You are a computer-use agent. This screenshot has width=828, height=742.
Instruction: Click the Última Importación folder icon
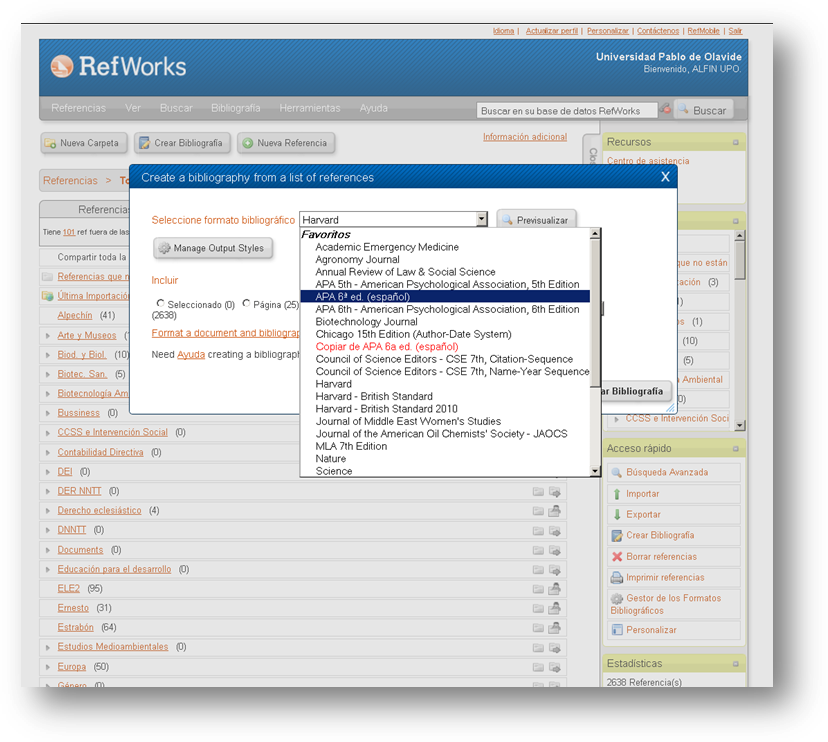(x=48, y=296)
